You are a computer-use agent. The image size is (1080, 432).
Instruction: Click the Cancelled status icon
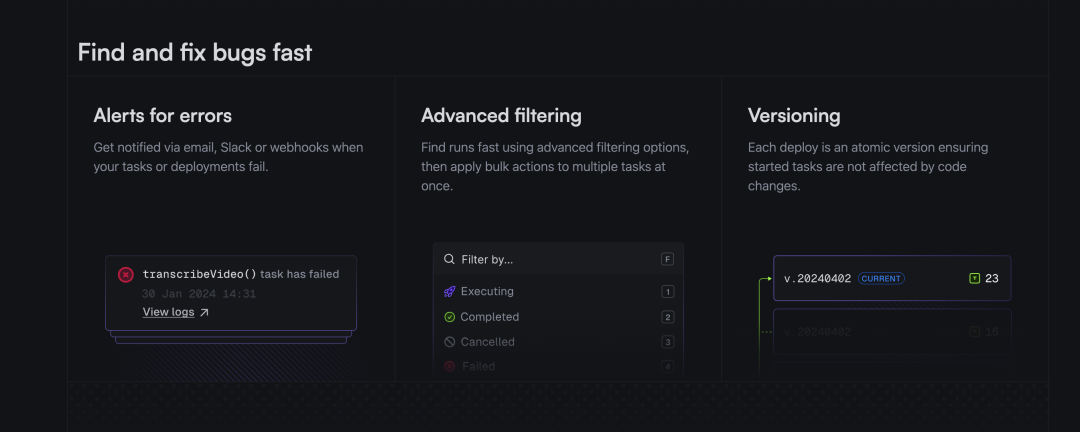450,342
